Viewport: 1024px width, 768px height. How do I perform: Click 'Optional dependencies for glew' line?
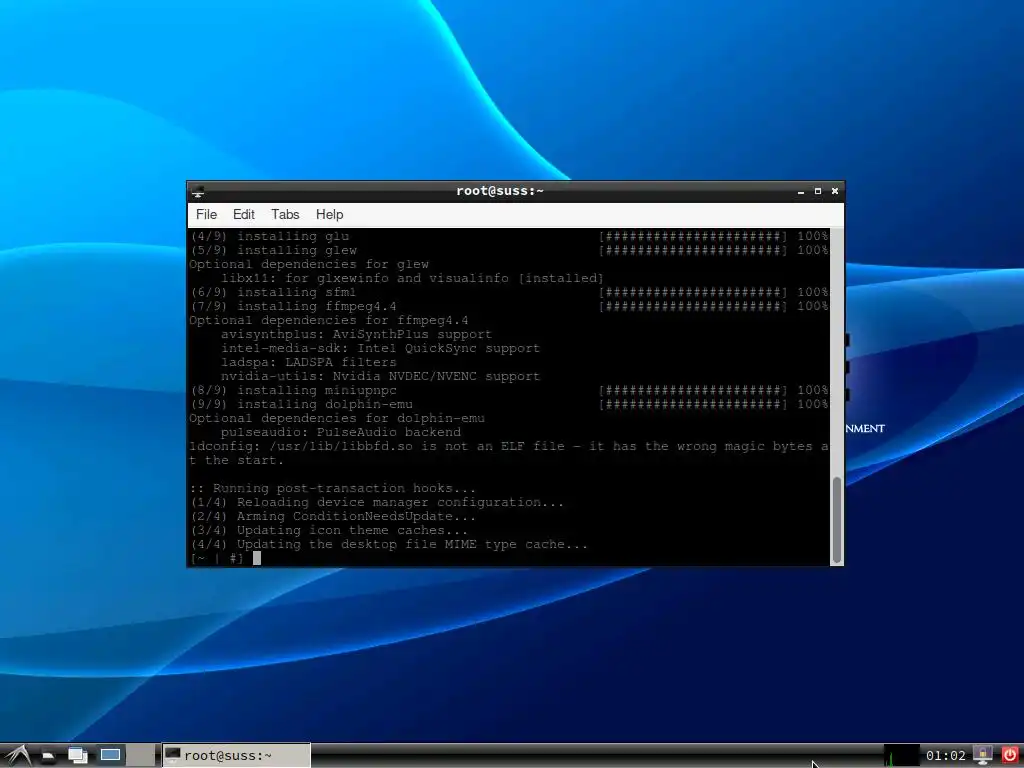tap(309, 264)
